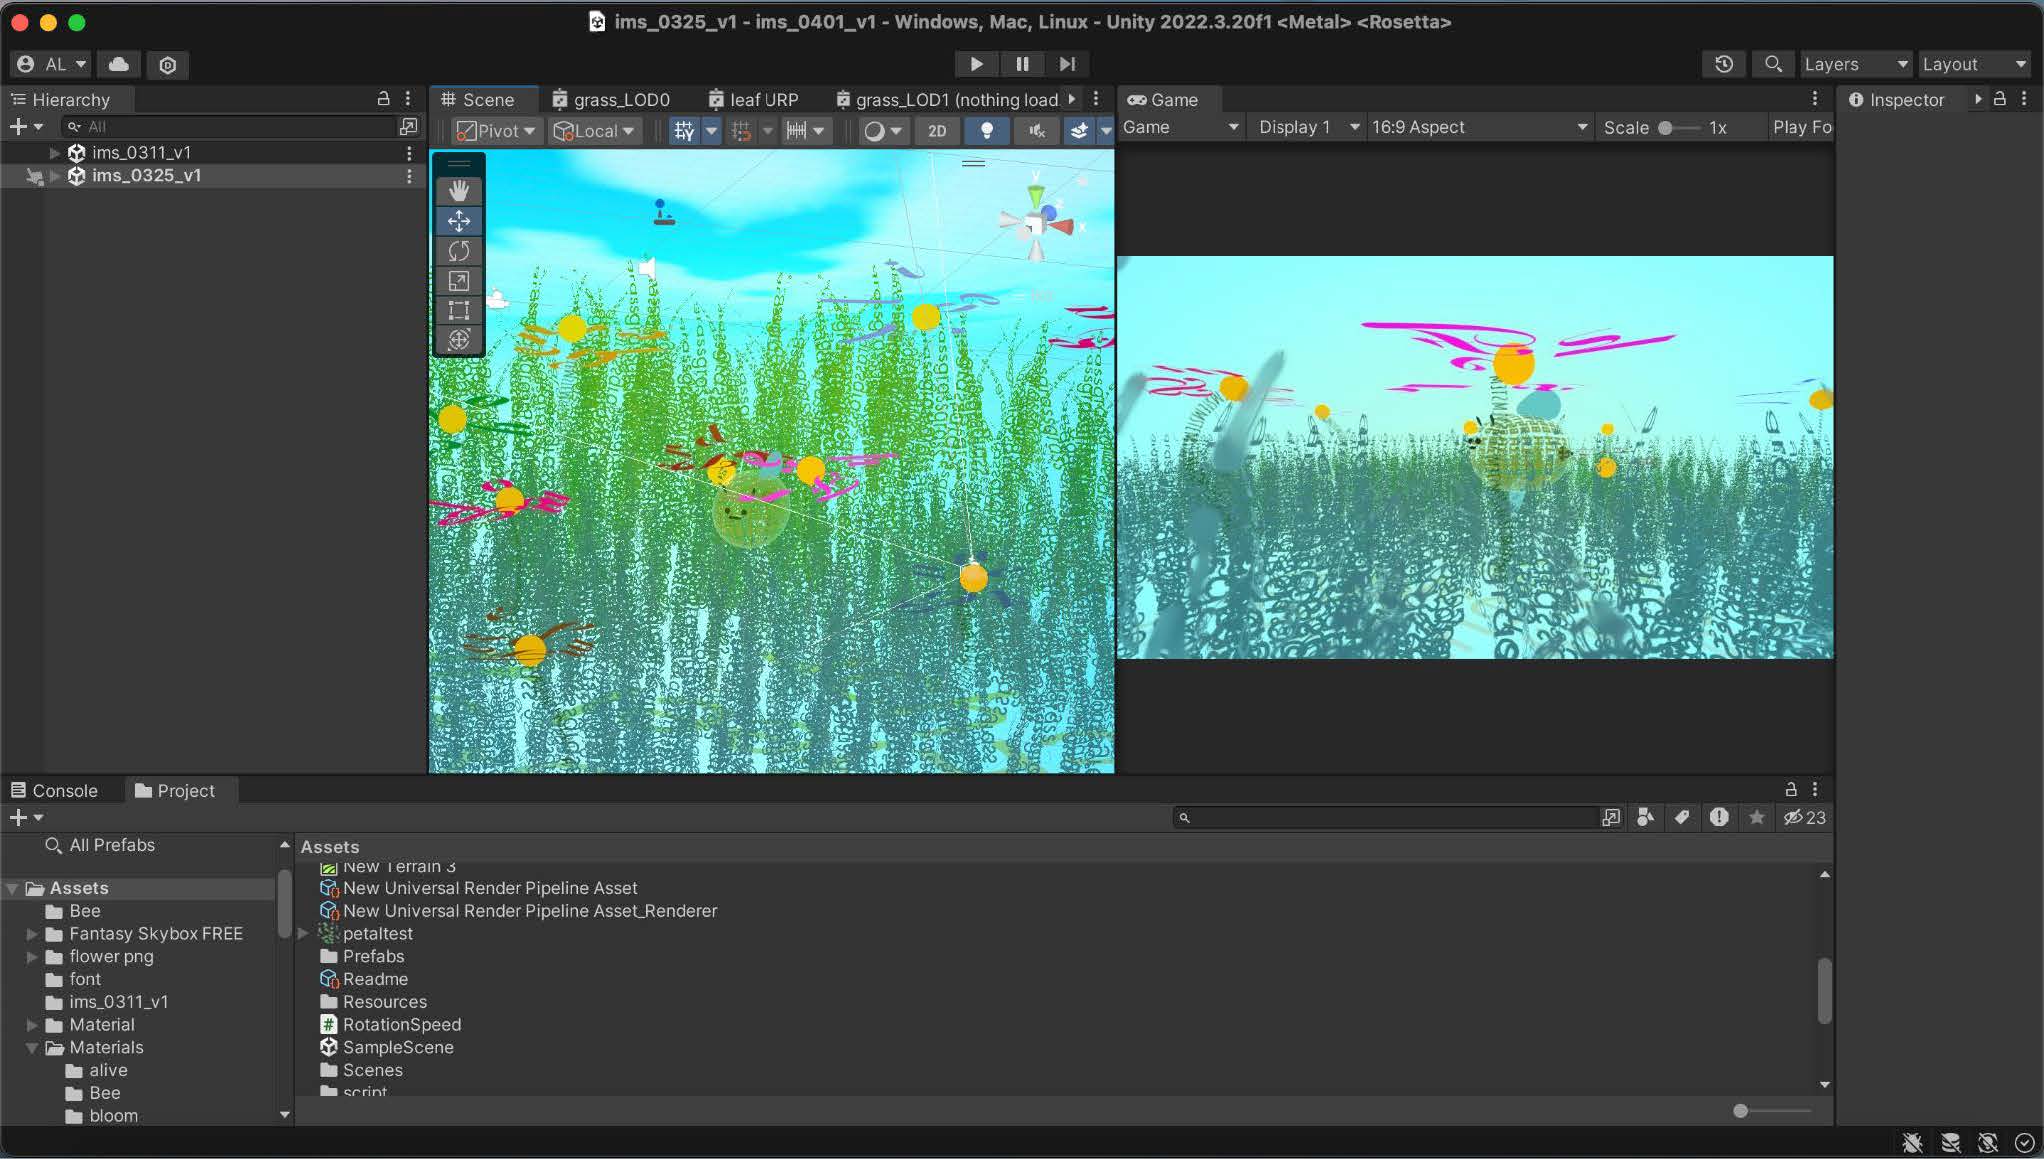The width and height of the screenshot is (2044, 1159).
Task: Open the Undo History icon
Action: coord(1723,64)
